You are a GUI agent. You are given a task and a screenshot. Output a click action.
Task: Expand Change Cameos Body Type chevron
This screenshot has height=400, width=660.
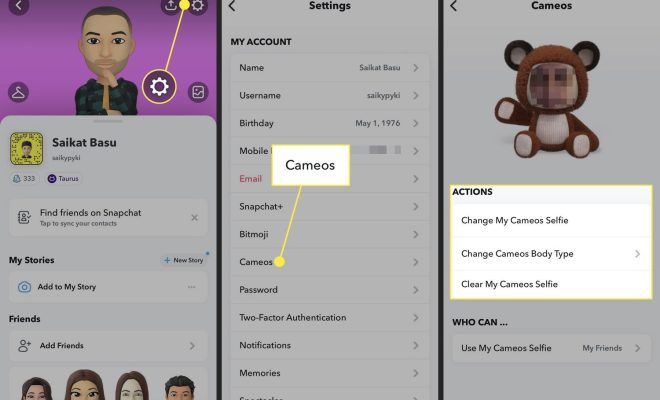tap(638, 254)
